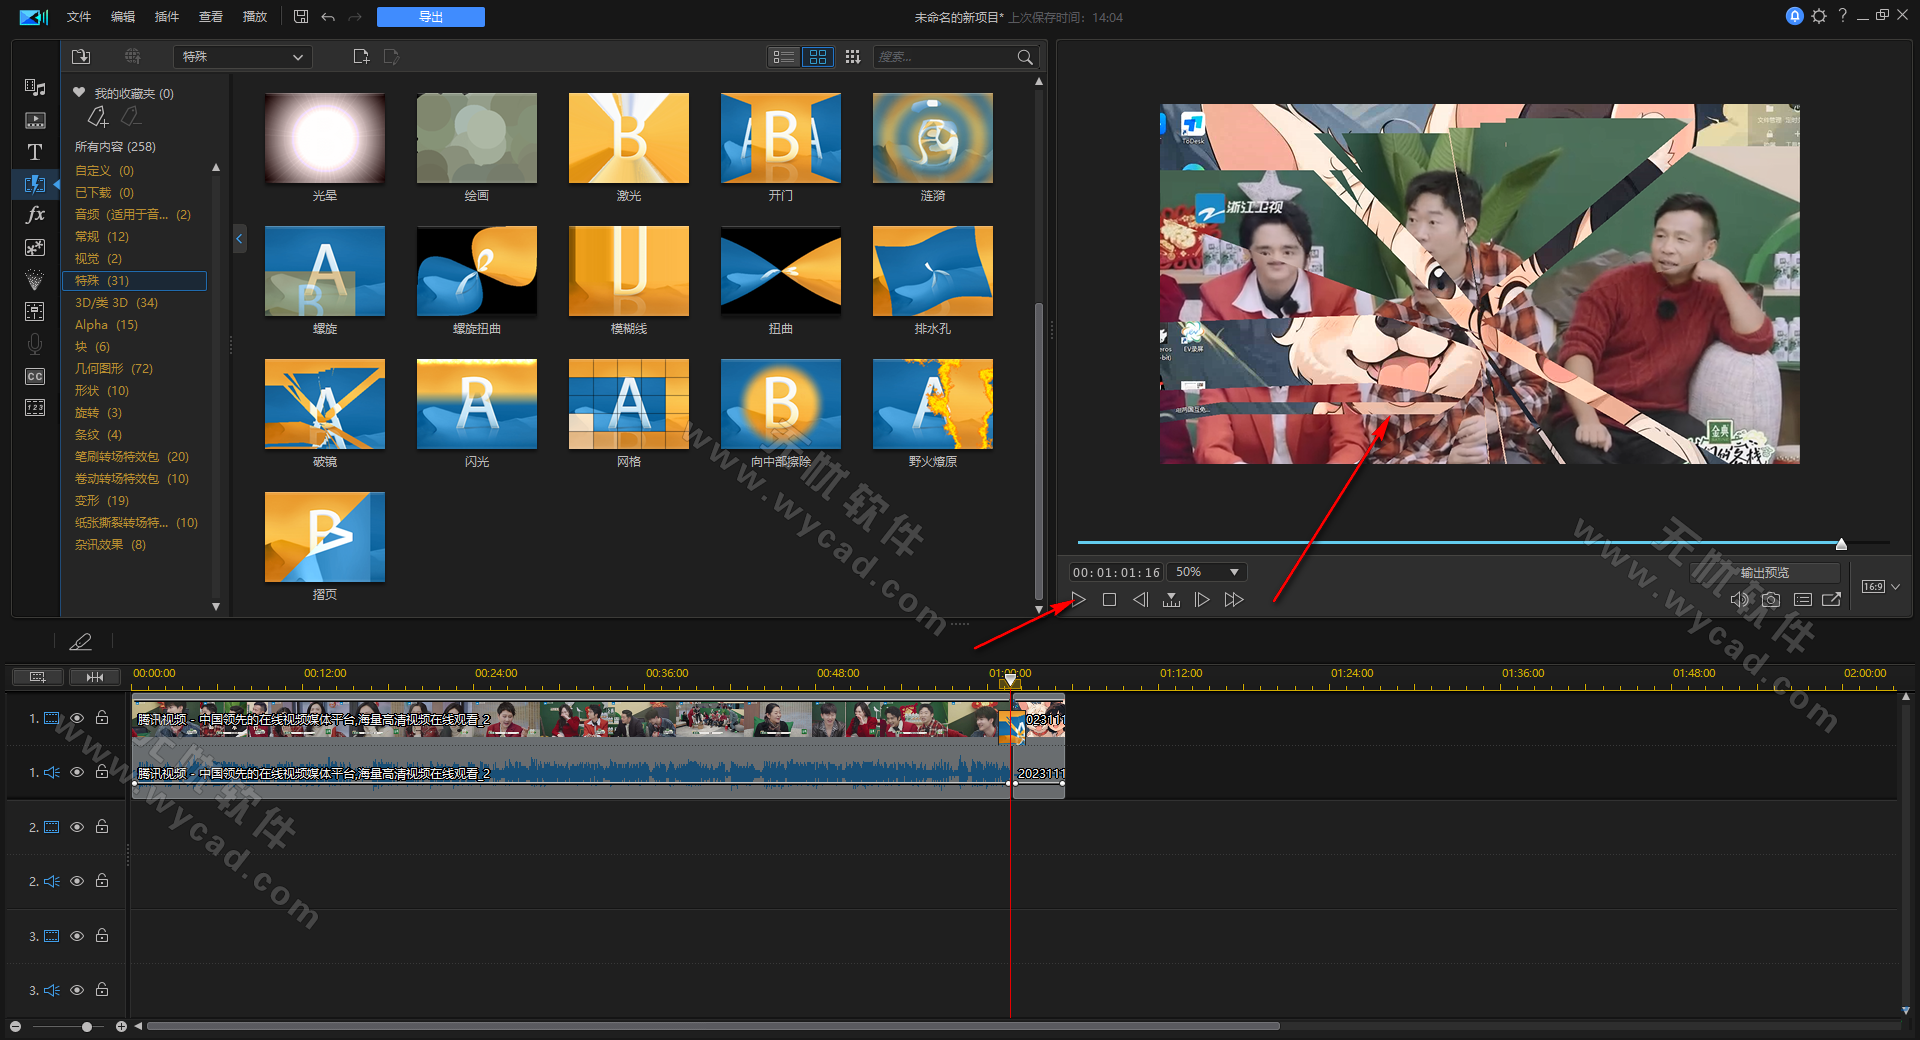Open the subtitle CC room
The image size is (1920, 1040).
(x=35, y=376)
